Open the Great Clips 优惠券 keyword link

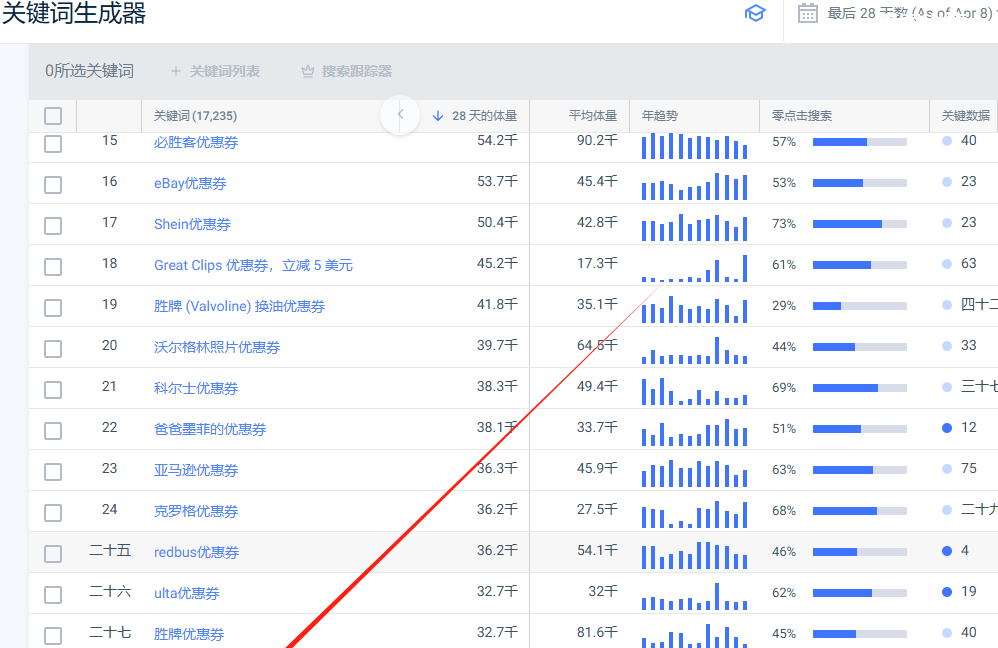[253, 265]
